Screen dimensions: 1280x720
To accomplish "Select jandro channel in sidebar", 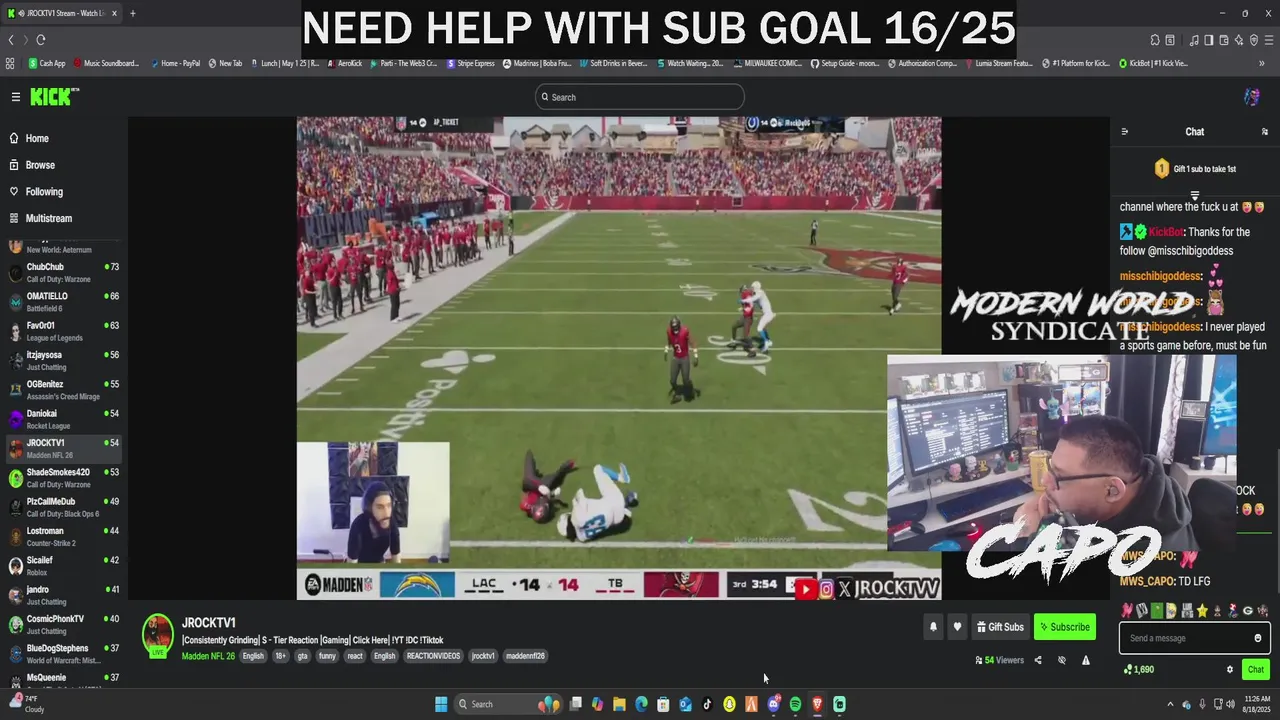I will pyautogui.click(x=64, y=595).
